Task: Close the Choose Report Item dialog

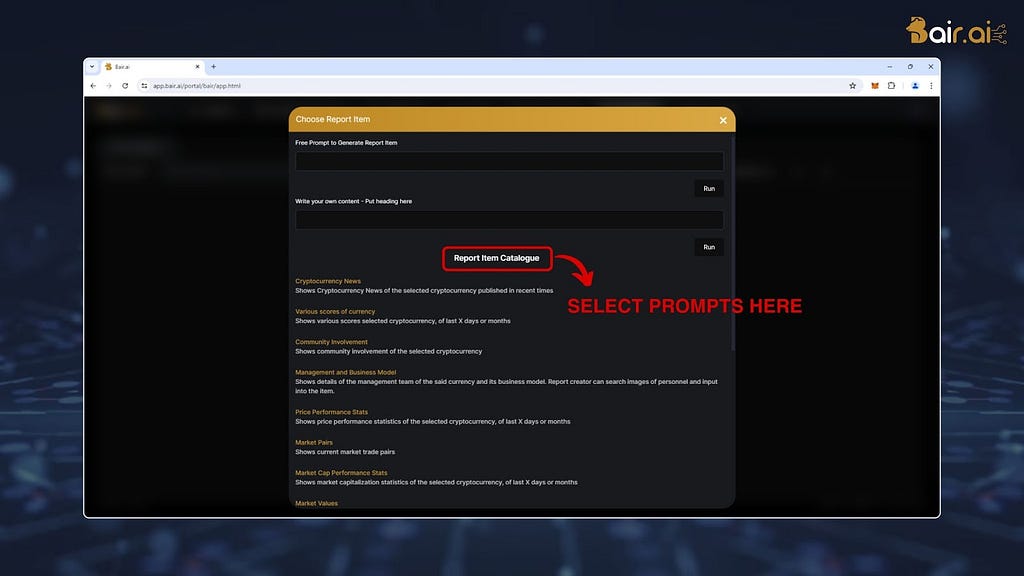Action: (723, 120)
